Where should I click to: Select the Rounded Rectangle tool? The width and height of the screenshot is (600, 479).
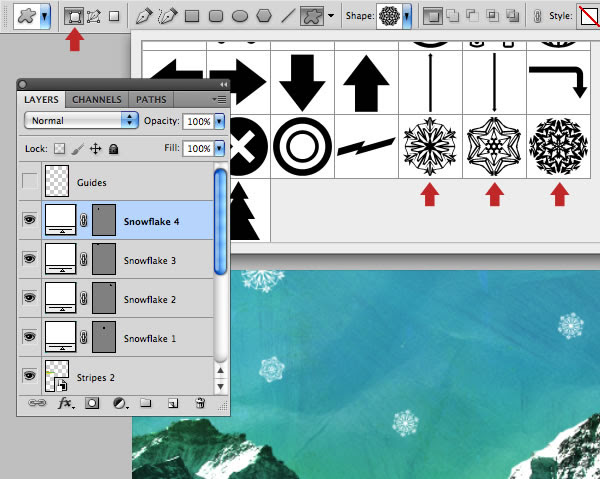pos(216,16)
